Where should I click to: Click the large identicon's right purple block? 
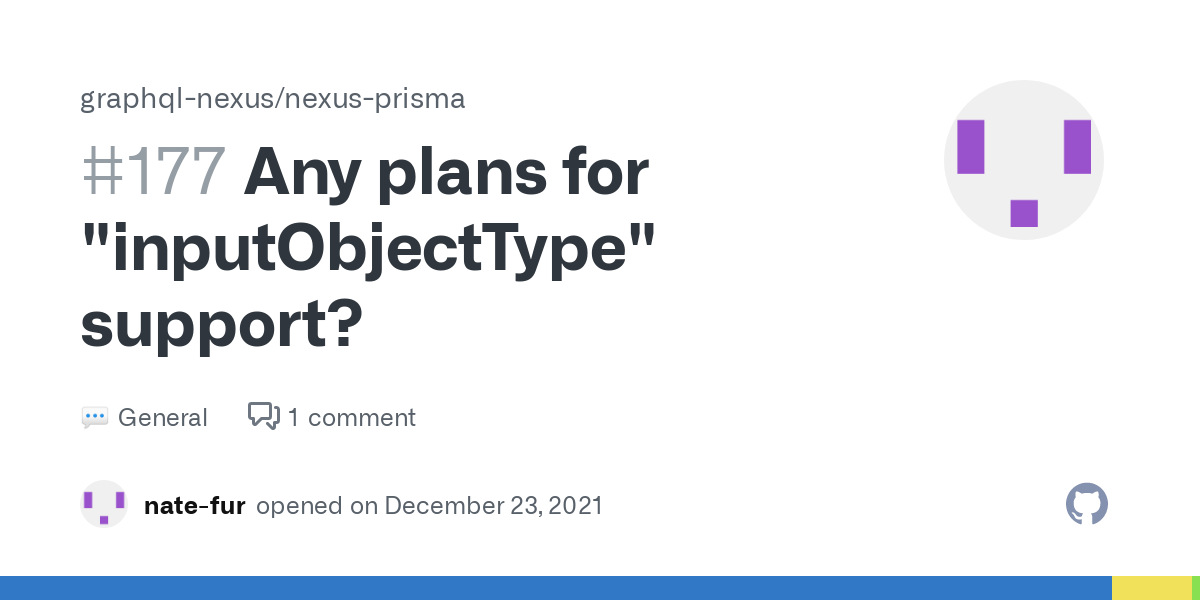(x=1077, y=147)
